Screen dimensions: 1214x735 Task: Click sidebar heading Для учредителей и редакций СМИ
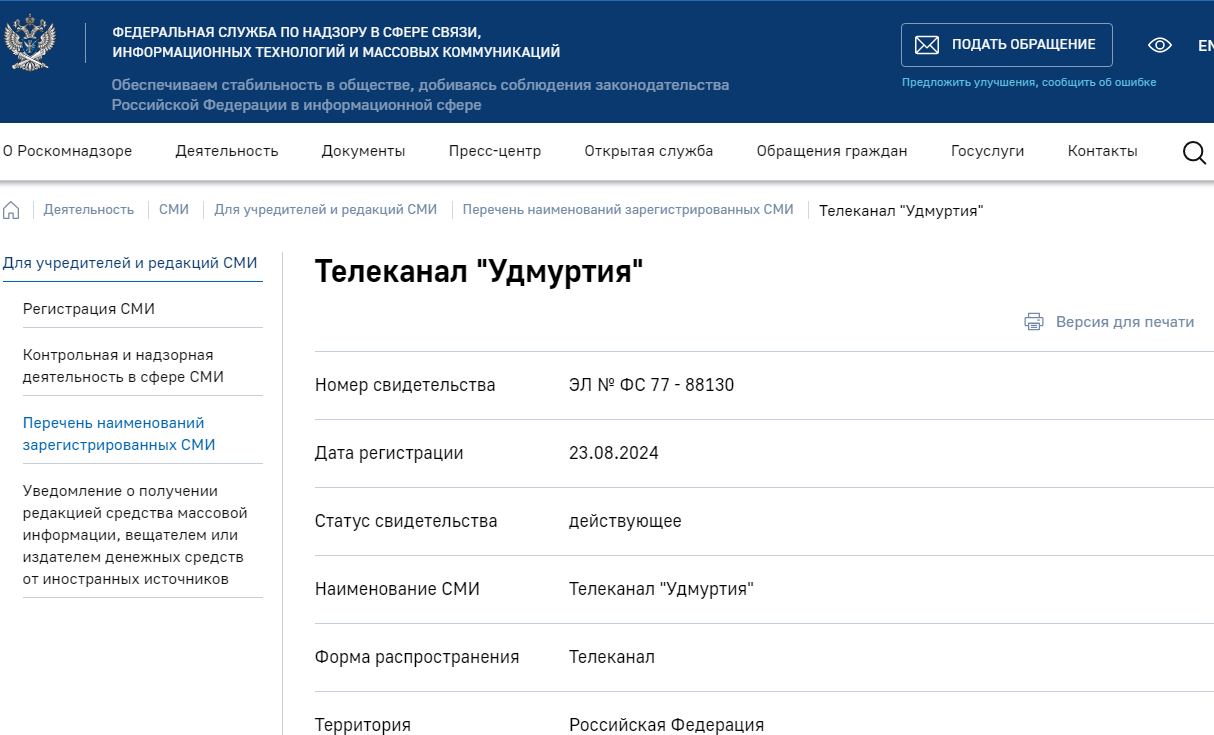130,263
